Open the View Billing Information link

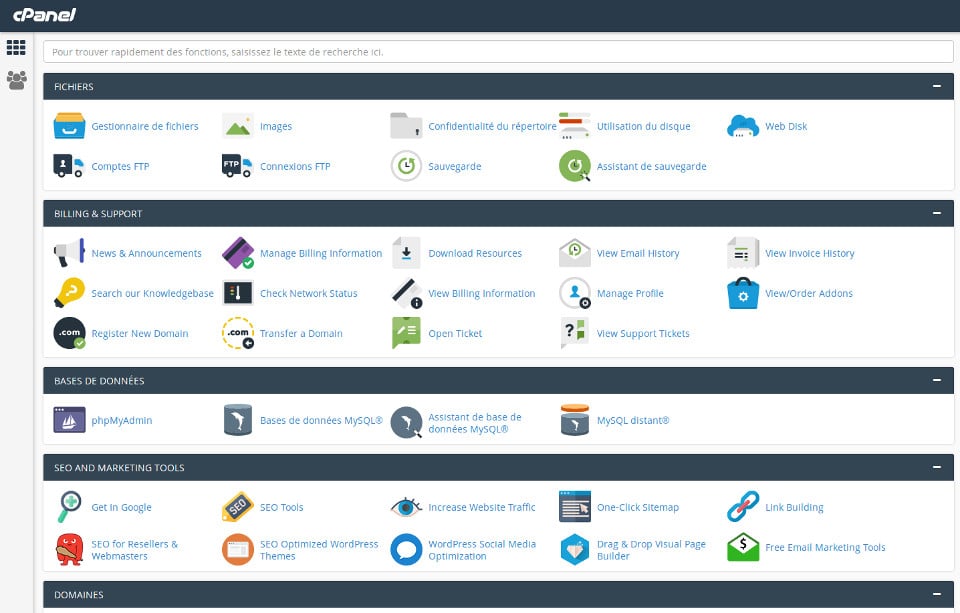tap(481, 293)
